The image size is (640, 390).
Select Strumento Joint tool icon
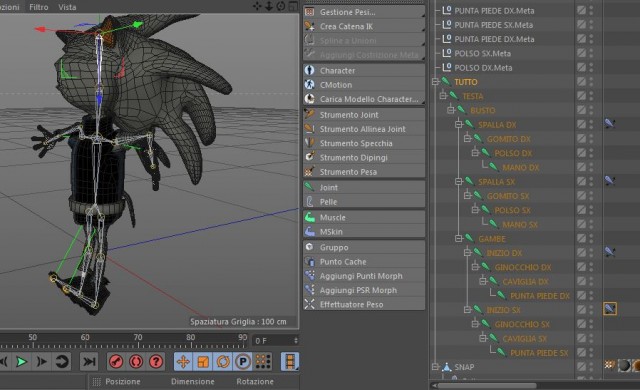tap(310, 115)
